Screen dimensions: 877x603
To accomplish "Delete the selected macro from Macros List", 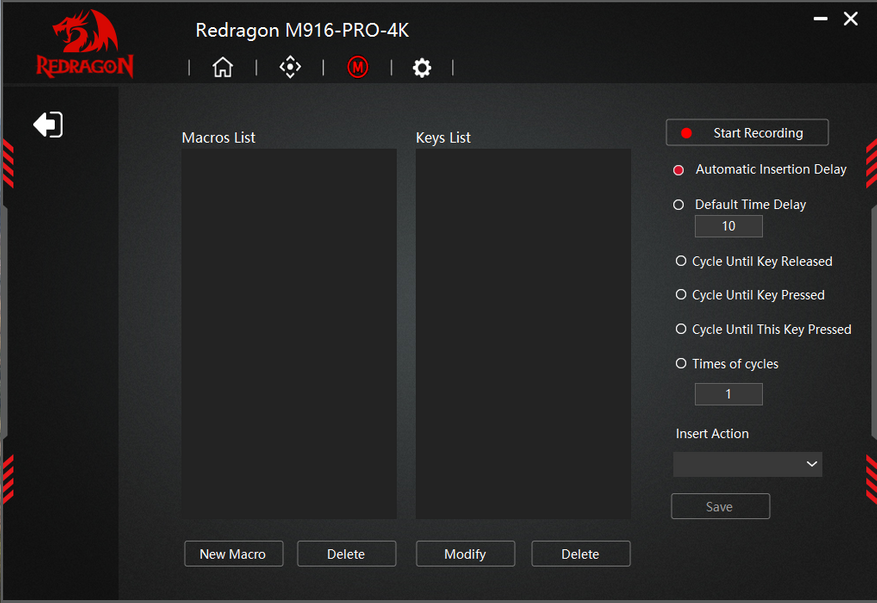I will (346, 554).
